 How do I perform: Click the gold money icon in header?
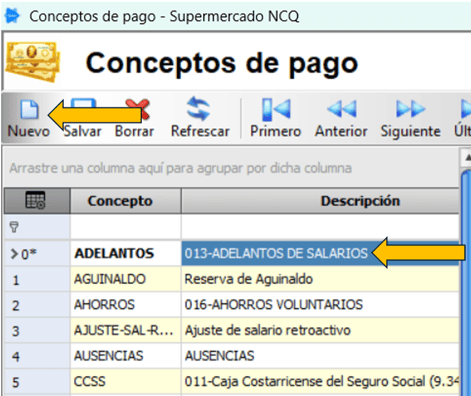pyautogui.click(x=33, y=62)
